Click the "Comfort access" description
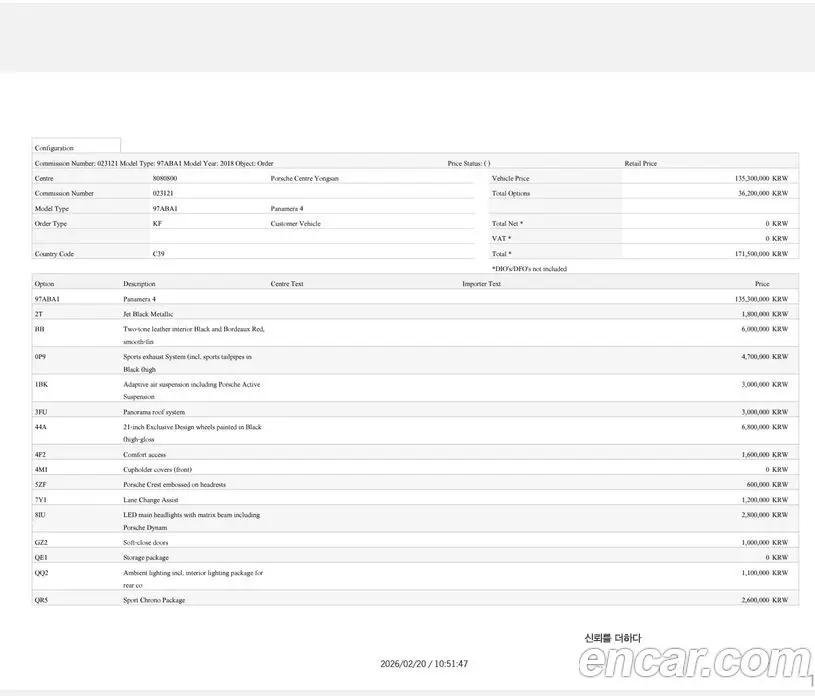 coord(144,454)
